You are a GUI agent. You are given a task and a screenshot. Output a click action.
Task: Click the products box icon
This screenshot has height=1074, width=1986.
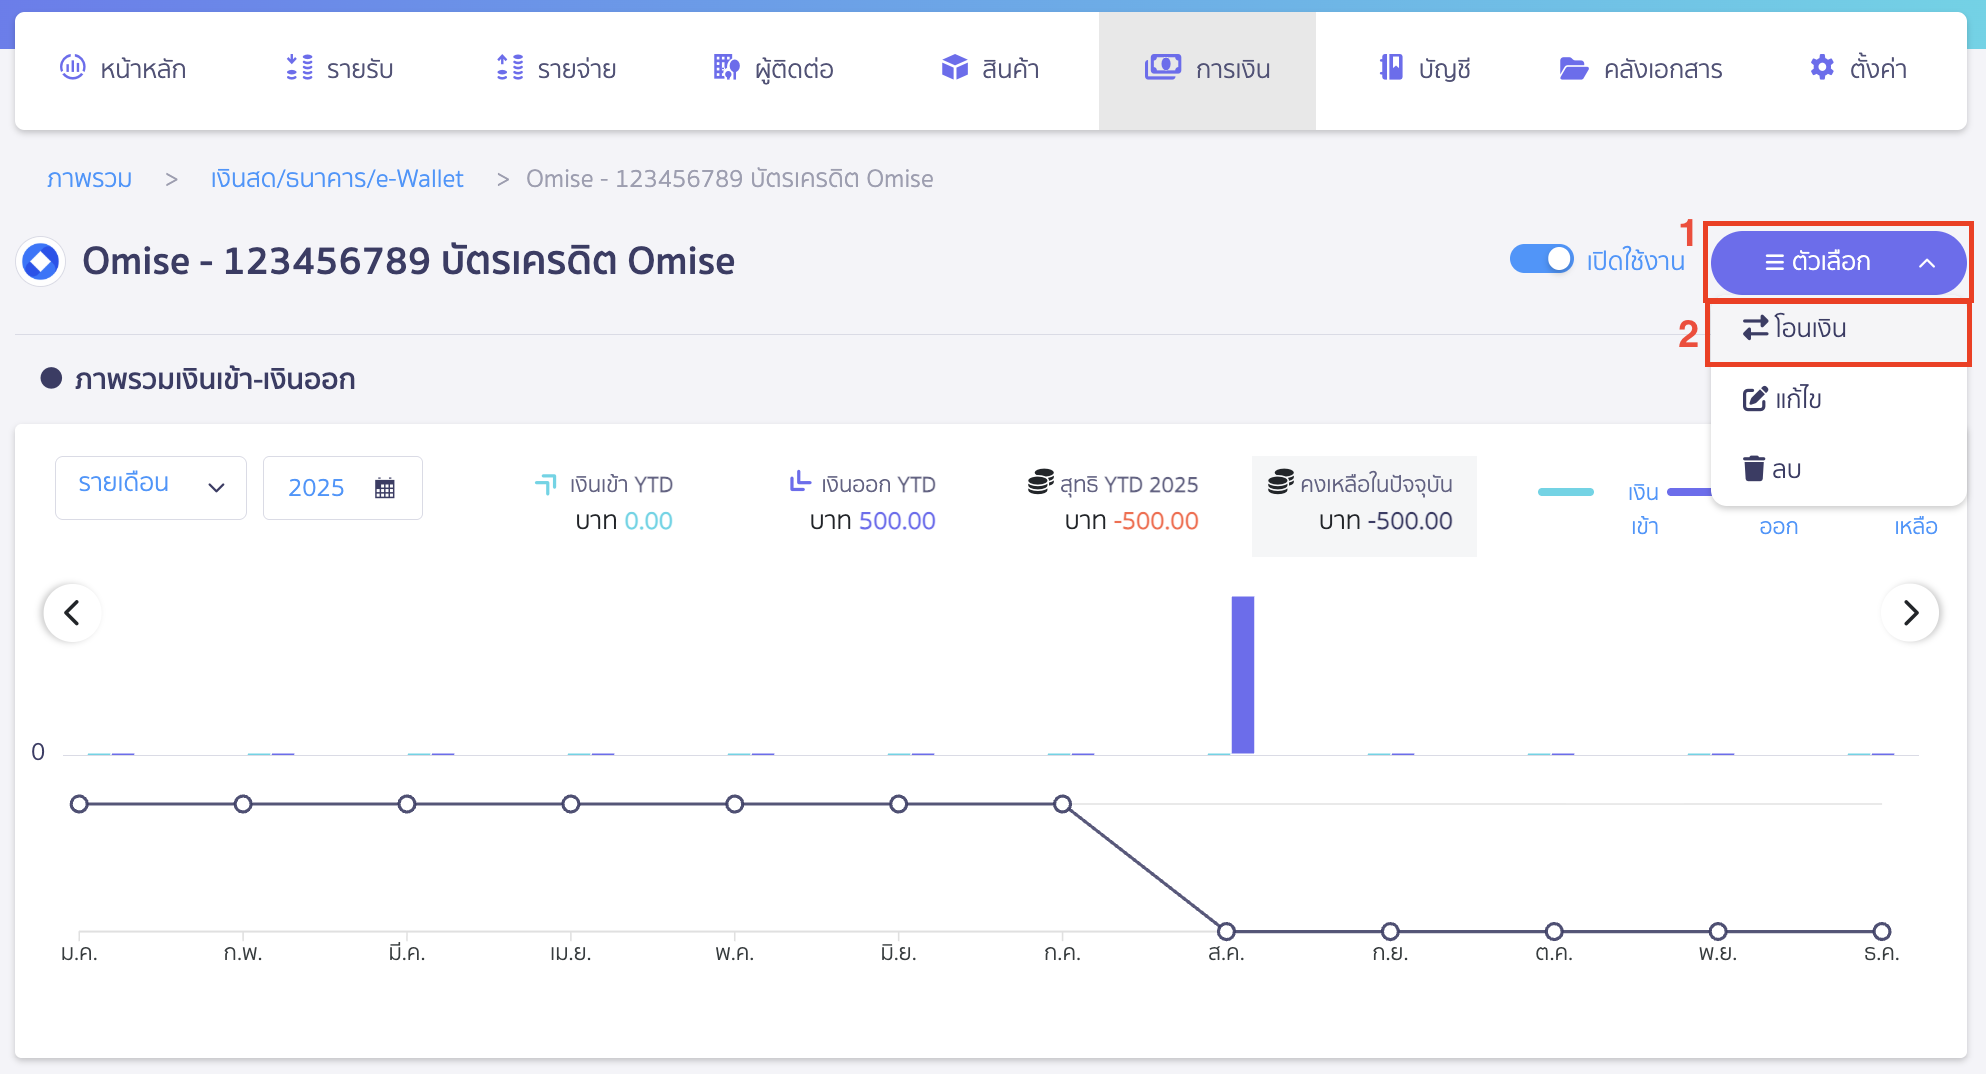point(954,68)
